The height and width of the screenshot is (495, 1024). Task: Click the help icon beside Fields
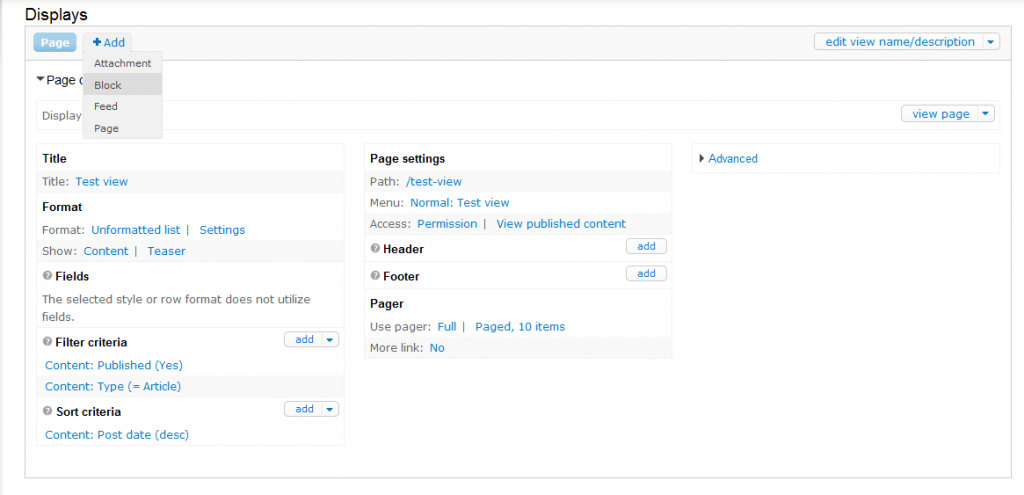tap(47, 276)
